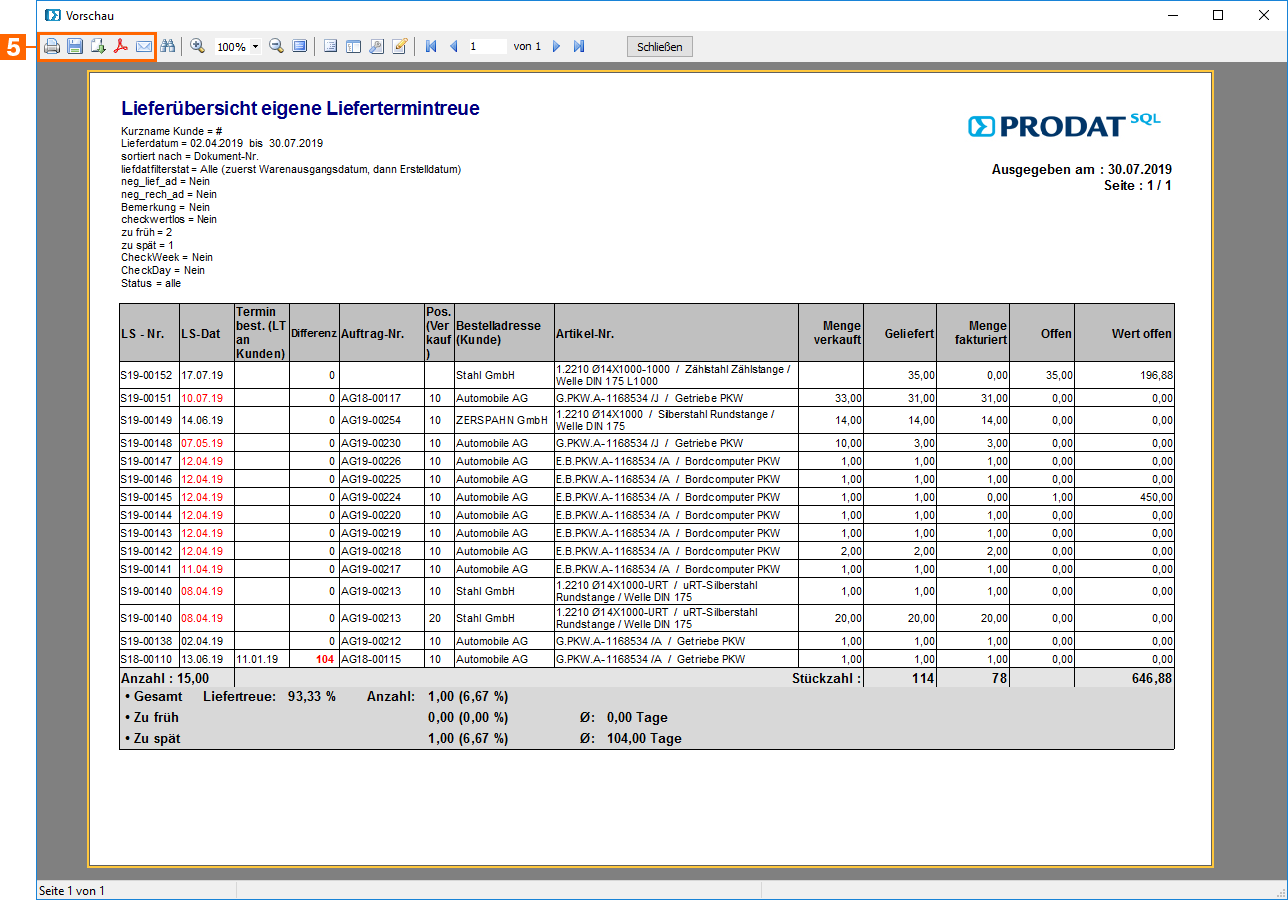
Task: Open page settings wrench icon
Action: pos(376,46)
